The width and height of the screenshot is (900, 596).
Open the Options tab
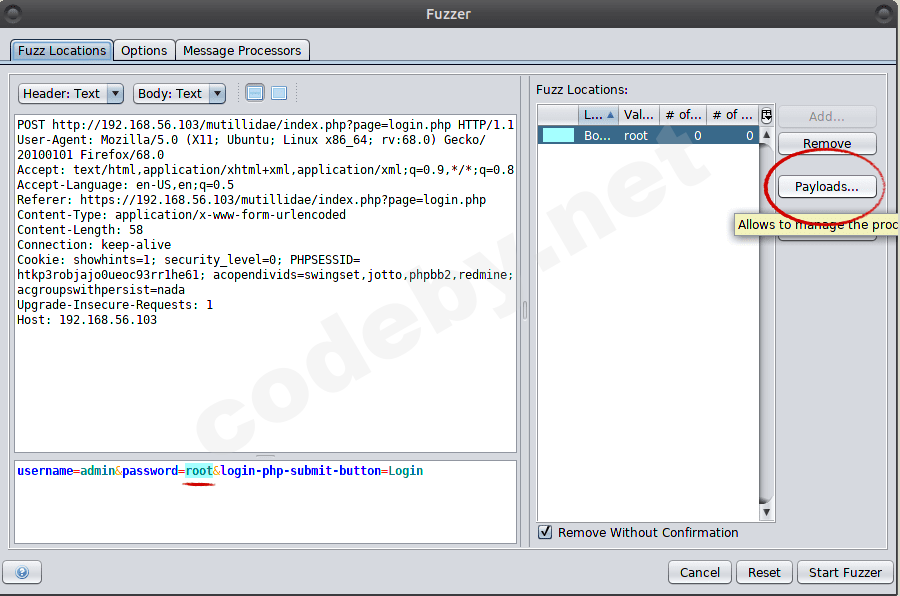click(144, 51)
